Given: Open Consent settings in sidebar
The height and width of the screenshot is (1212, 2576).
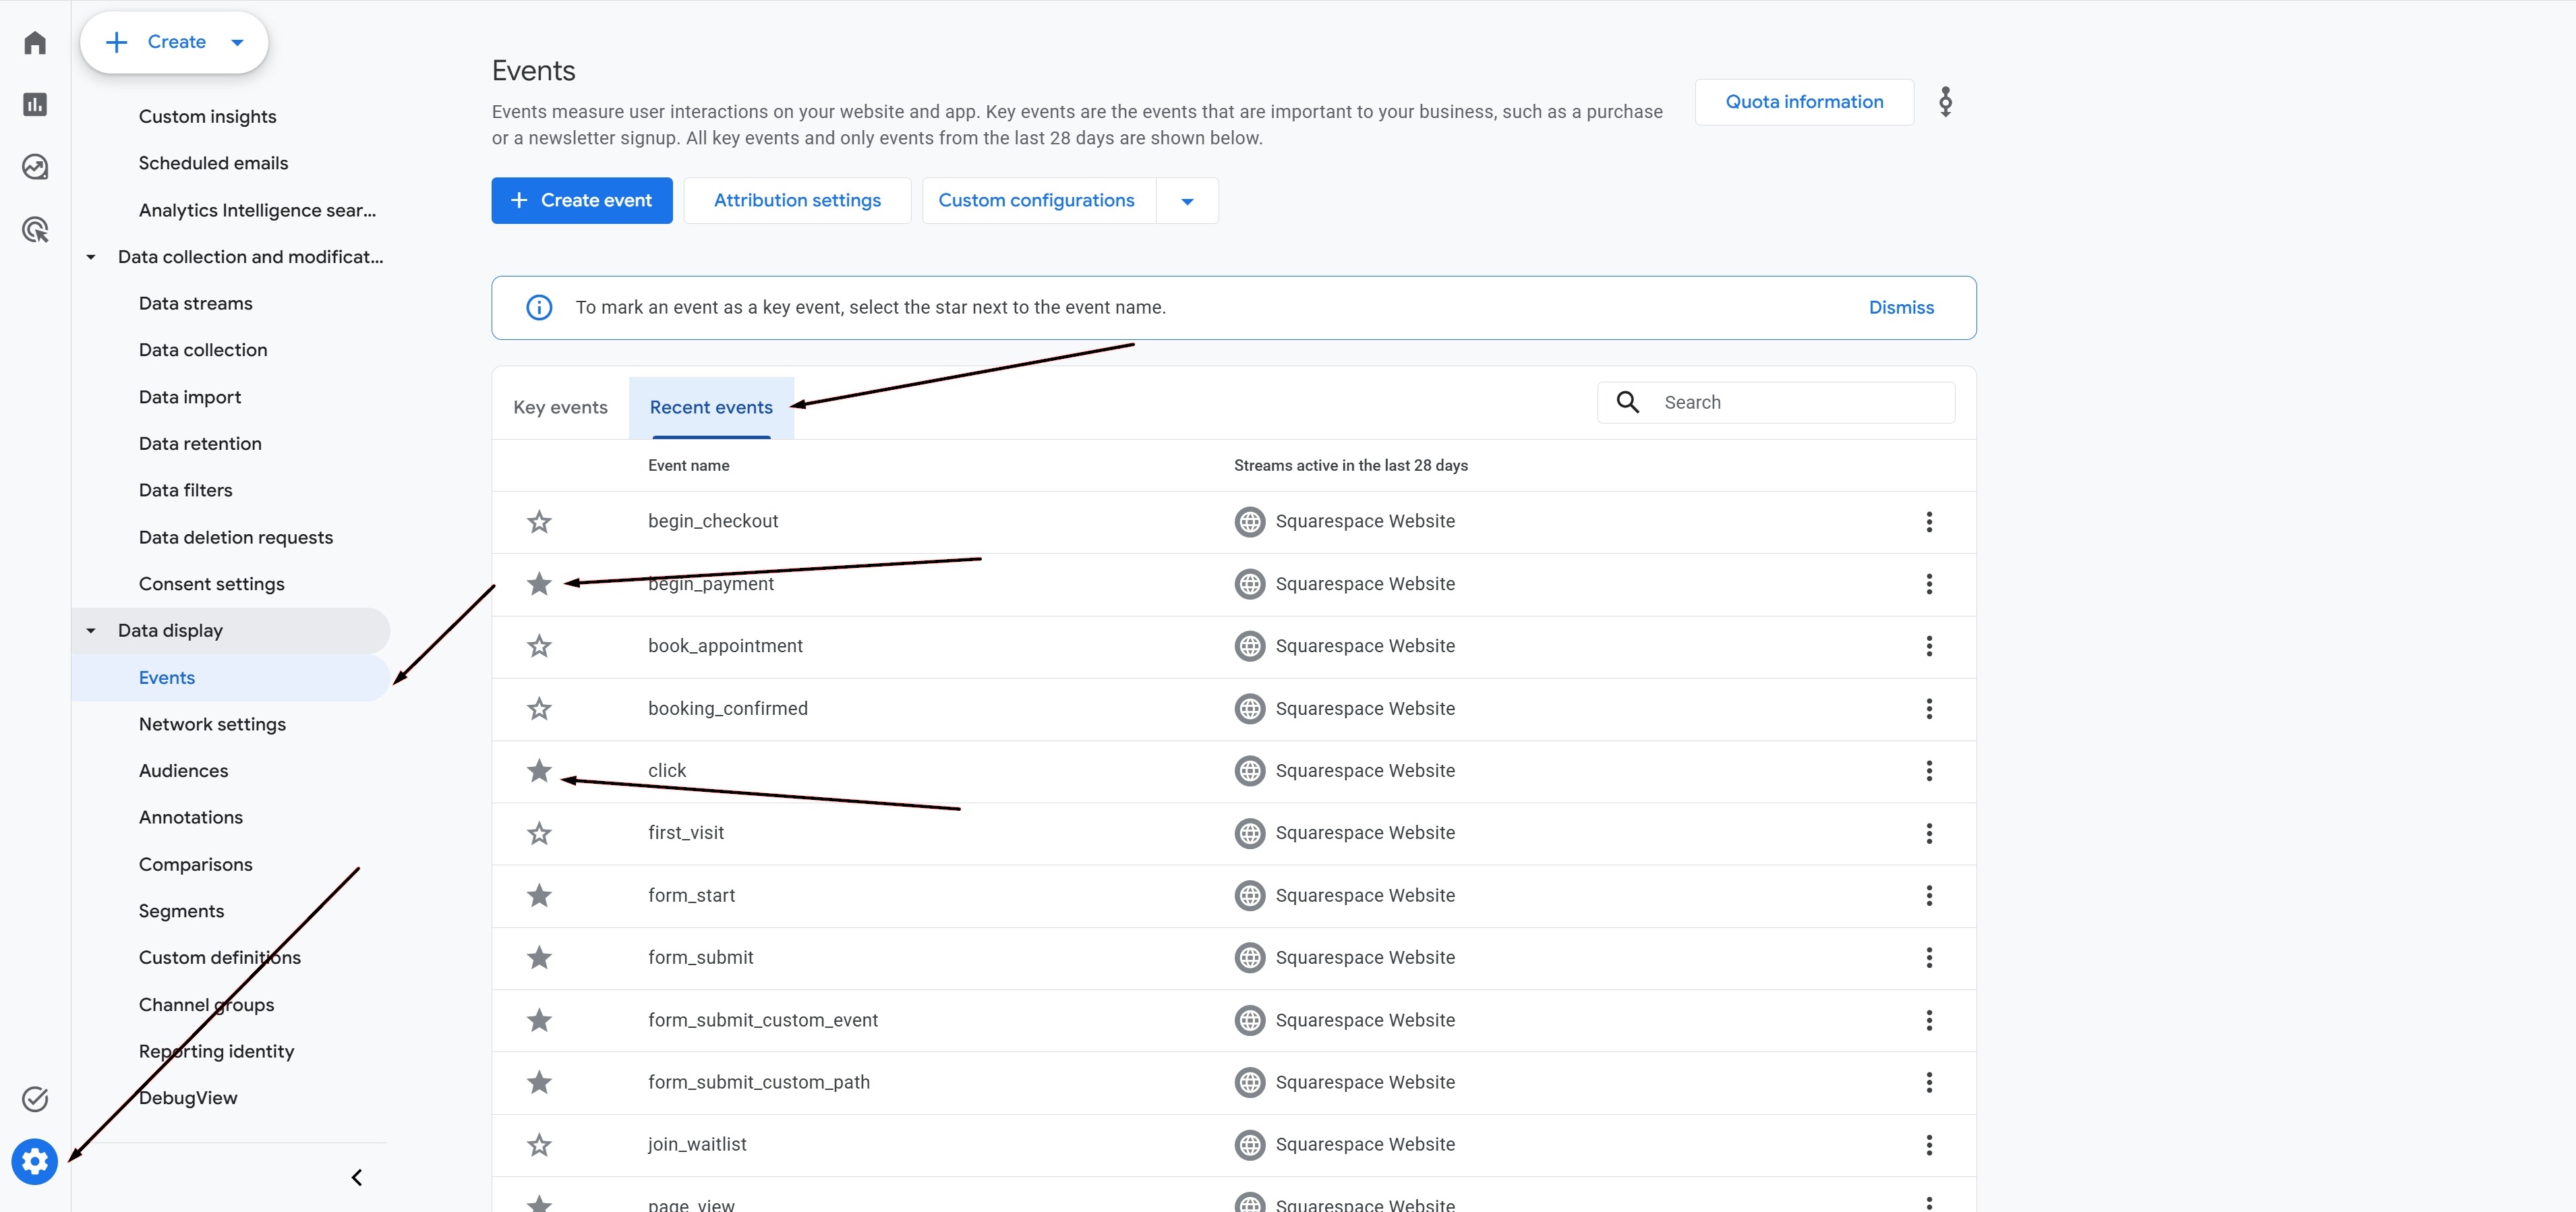Looking at the screenshot, I should (x=211, y=584).
